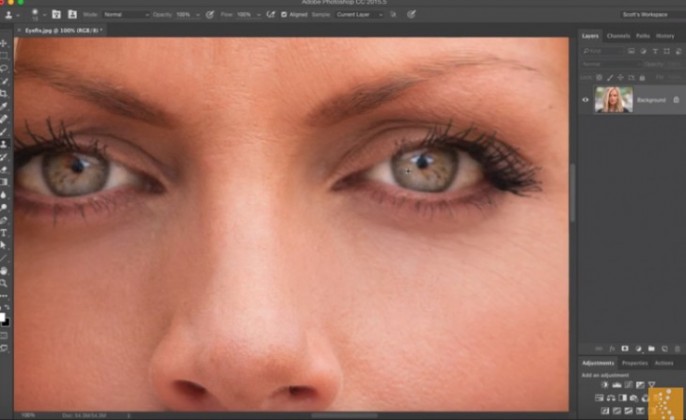686x420 pixels.
Task: Switch to the Properties panel tab
Action: (635, 363)
